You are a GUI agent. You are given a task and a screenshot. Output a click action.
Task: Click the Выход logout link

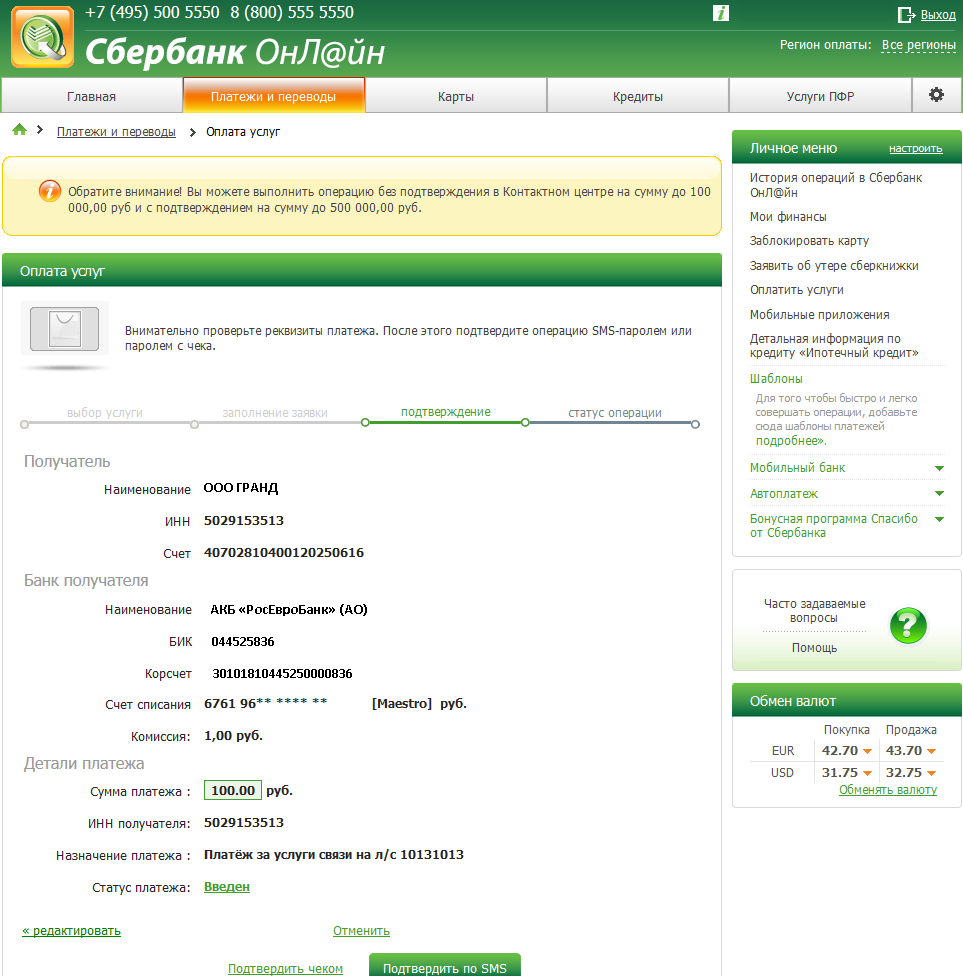[938, 15]
